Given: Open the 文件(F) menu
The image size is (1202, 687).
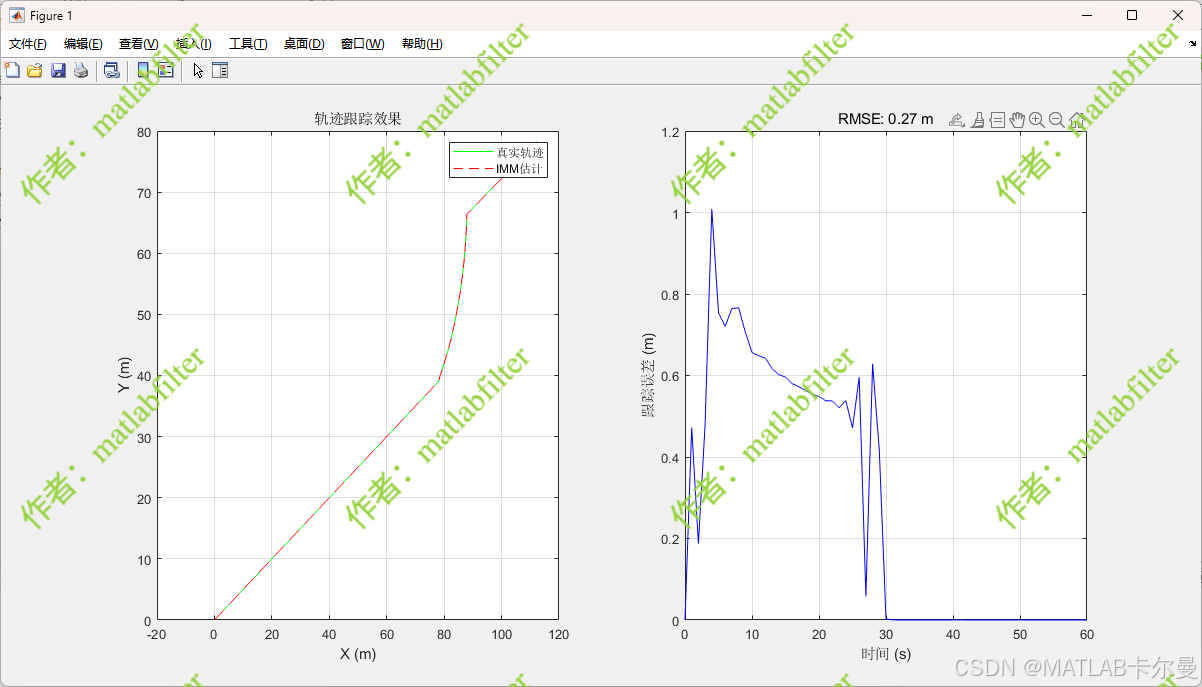Looking at the screenshot, I should click(28, 44).
